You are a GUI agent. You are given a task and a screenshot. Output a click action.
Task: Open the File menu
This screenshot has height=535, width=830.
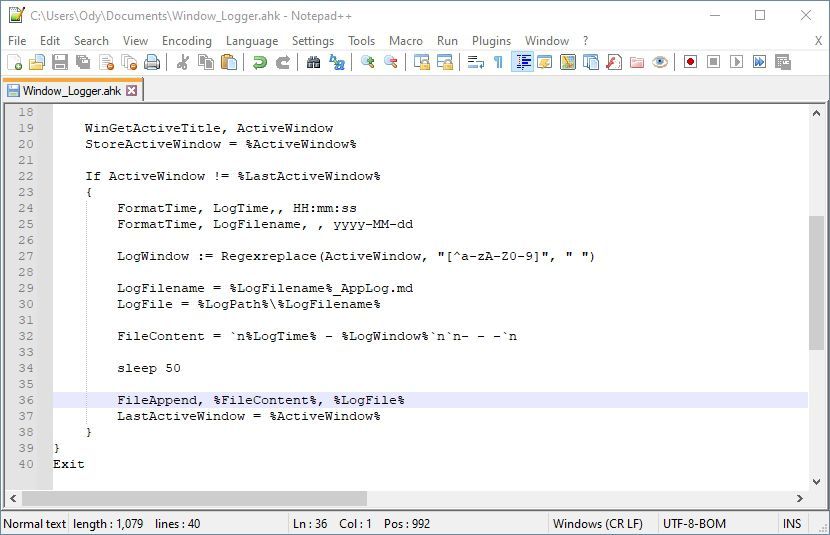pos(17,41)
